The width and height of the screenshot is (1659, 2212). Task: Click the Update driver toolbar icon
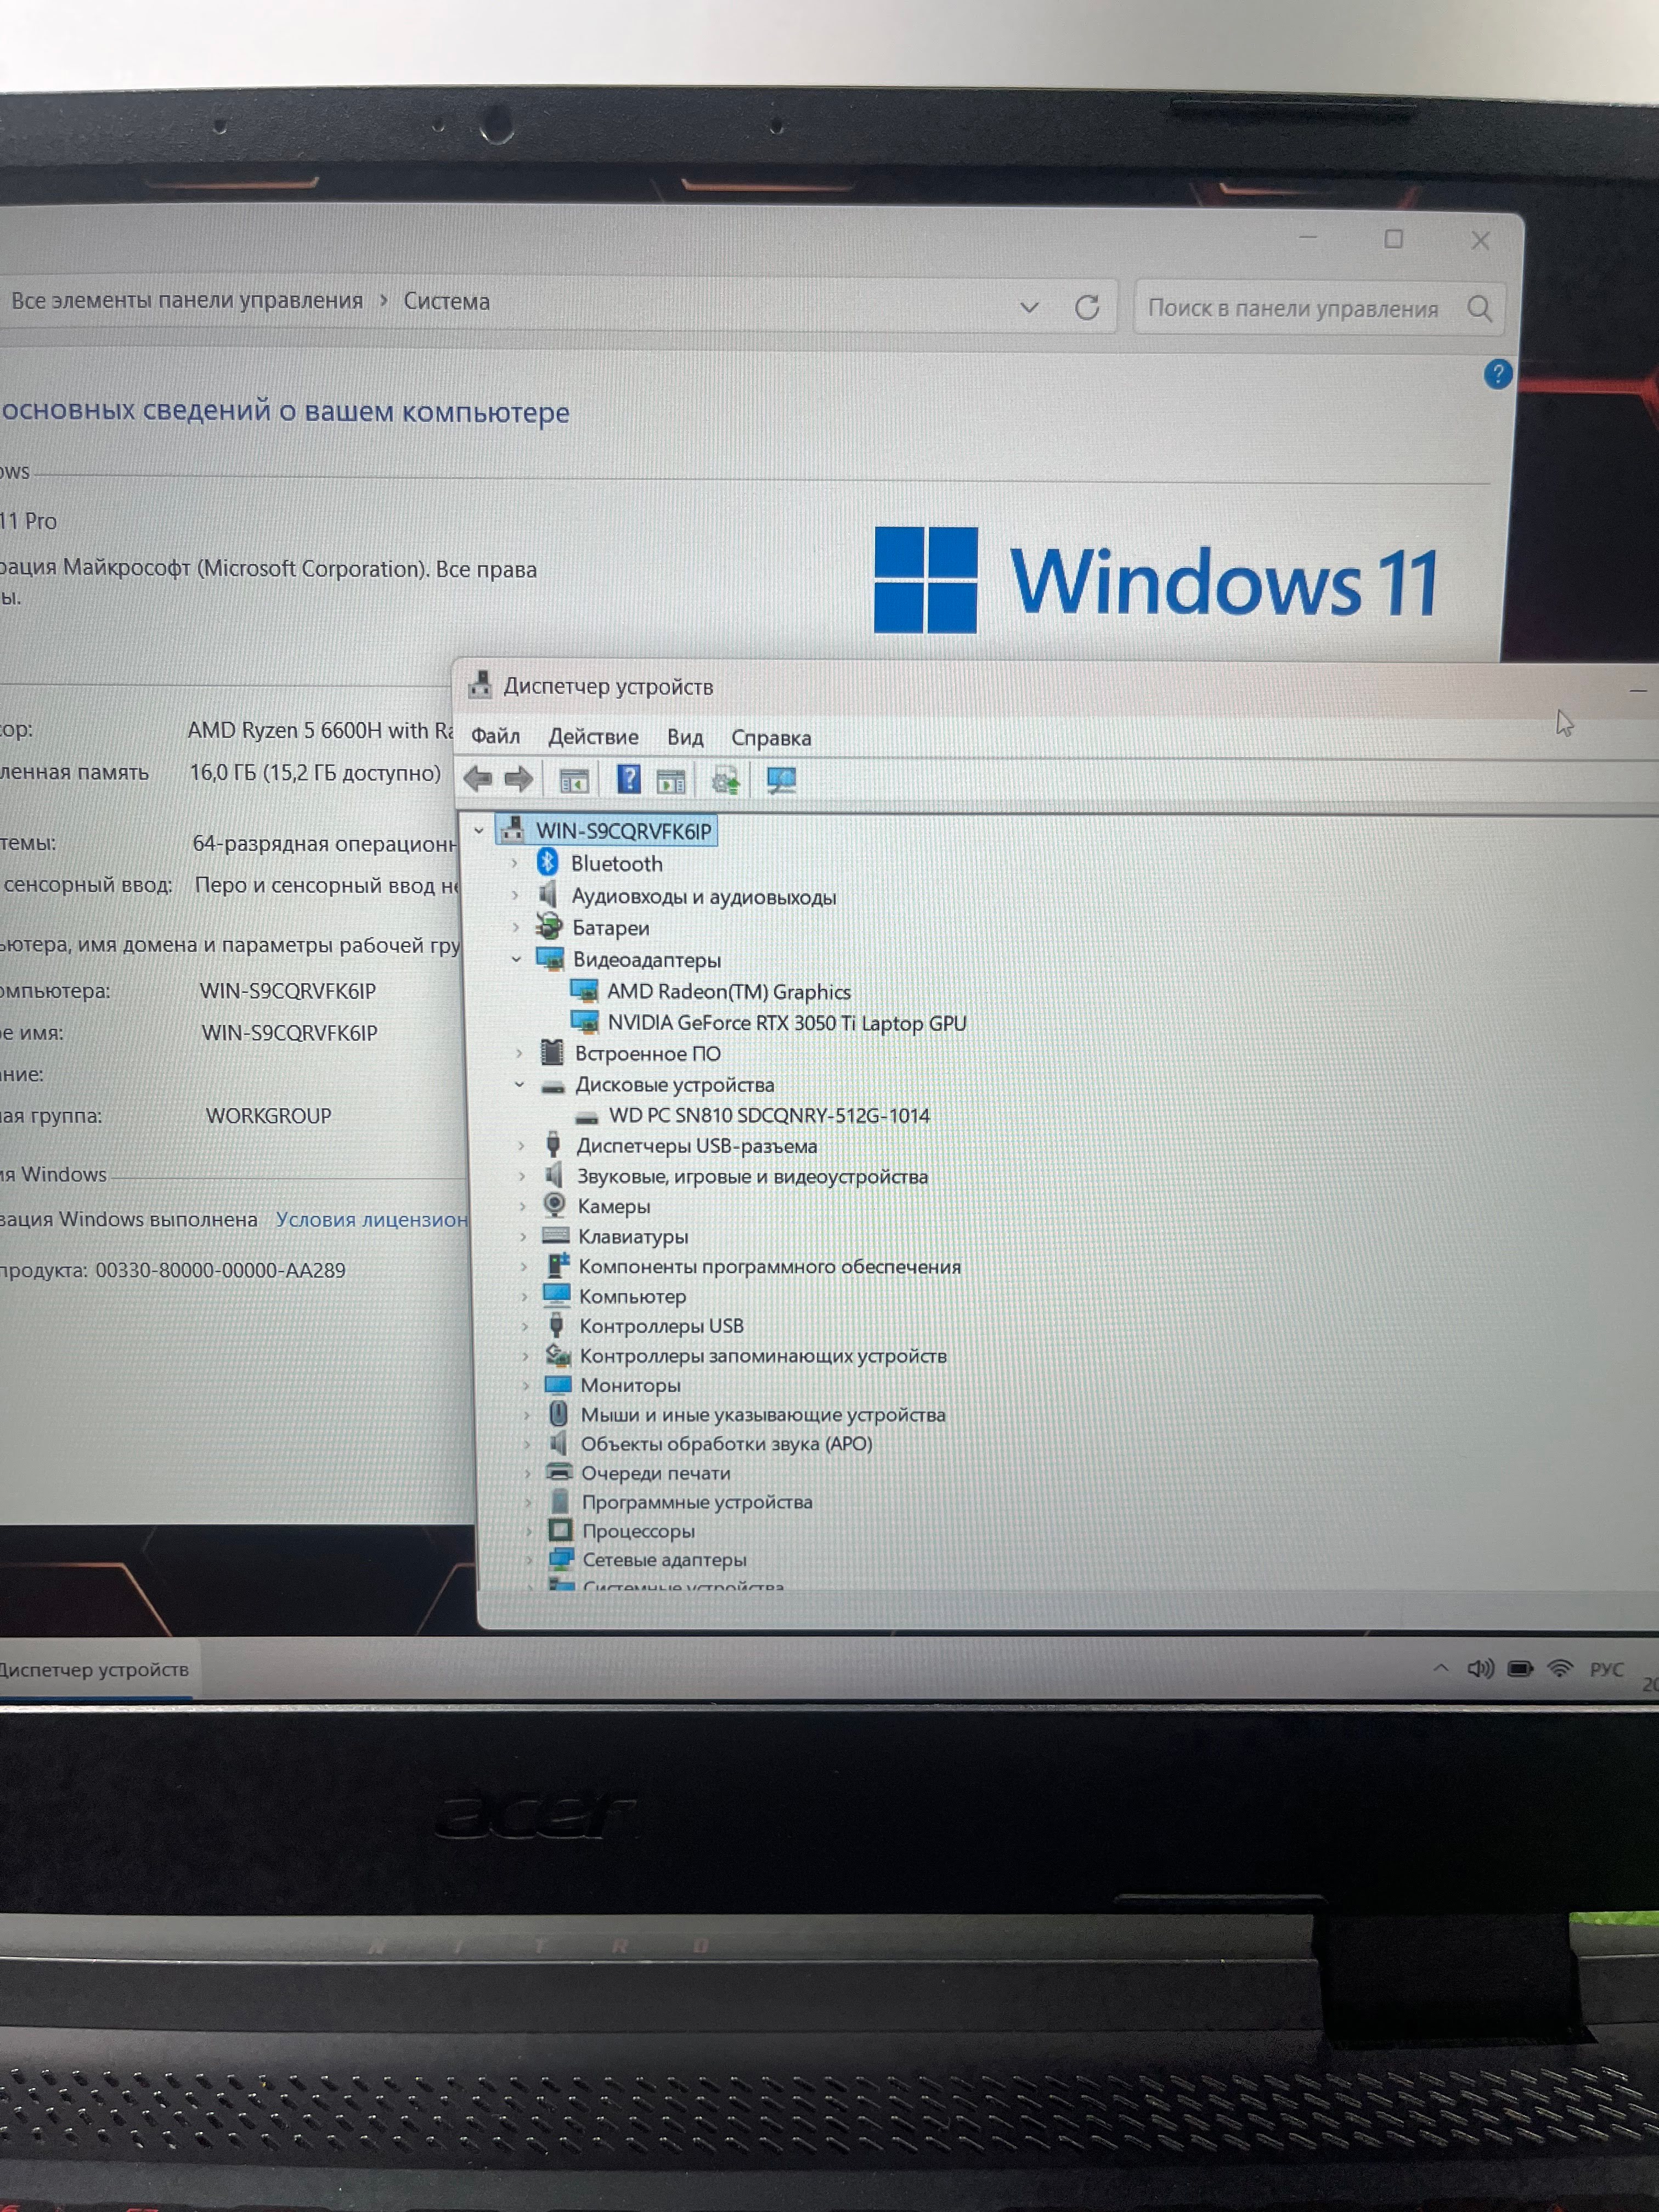click(726, 780)
